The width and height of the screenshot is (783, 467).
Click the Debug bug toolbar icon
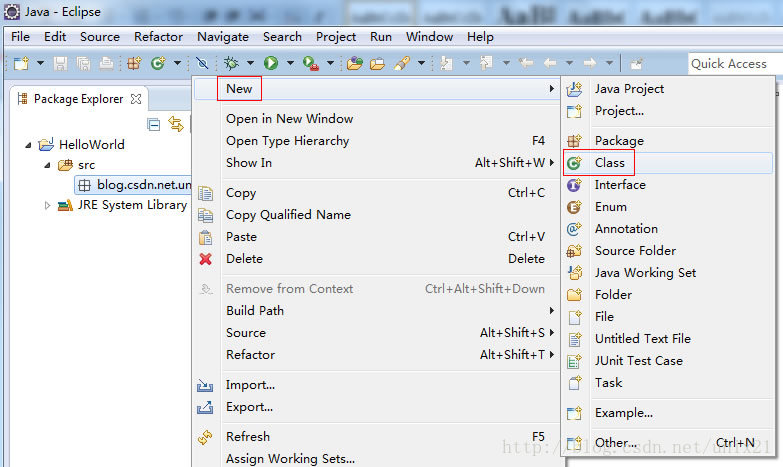coord(231,63)
